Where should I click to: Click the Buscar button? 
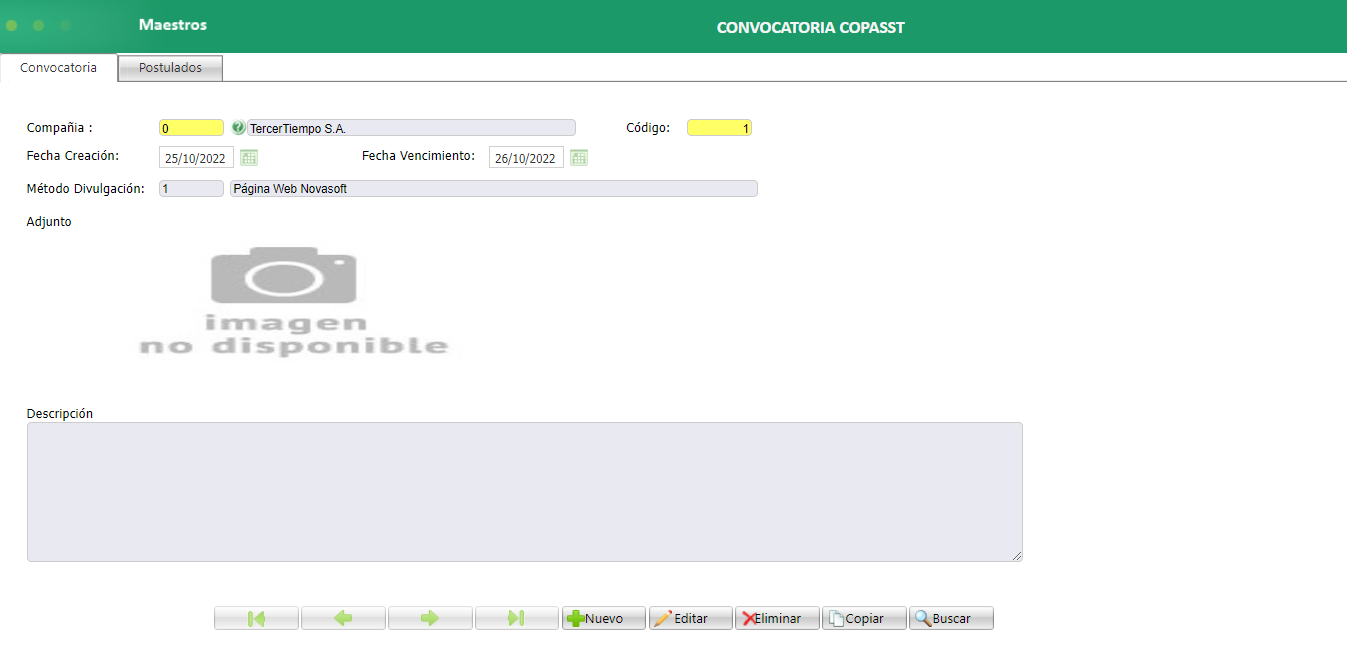coord(951,618)
